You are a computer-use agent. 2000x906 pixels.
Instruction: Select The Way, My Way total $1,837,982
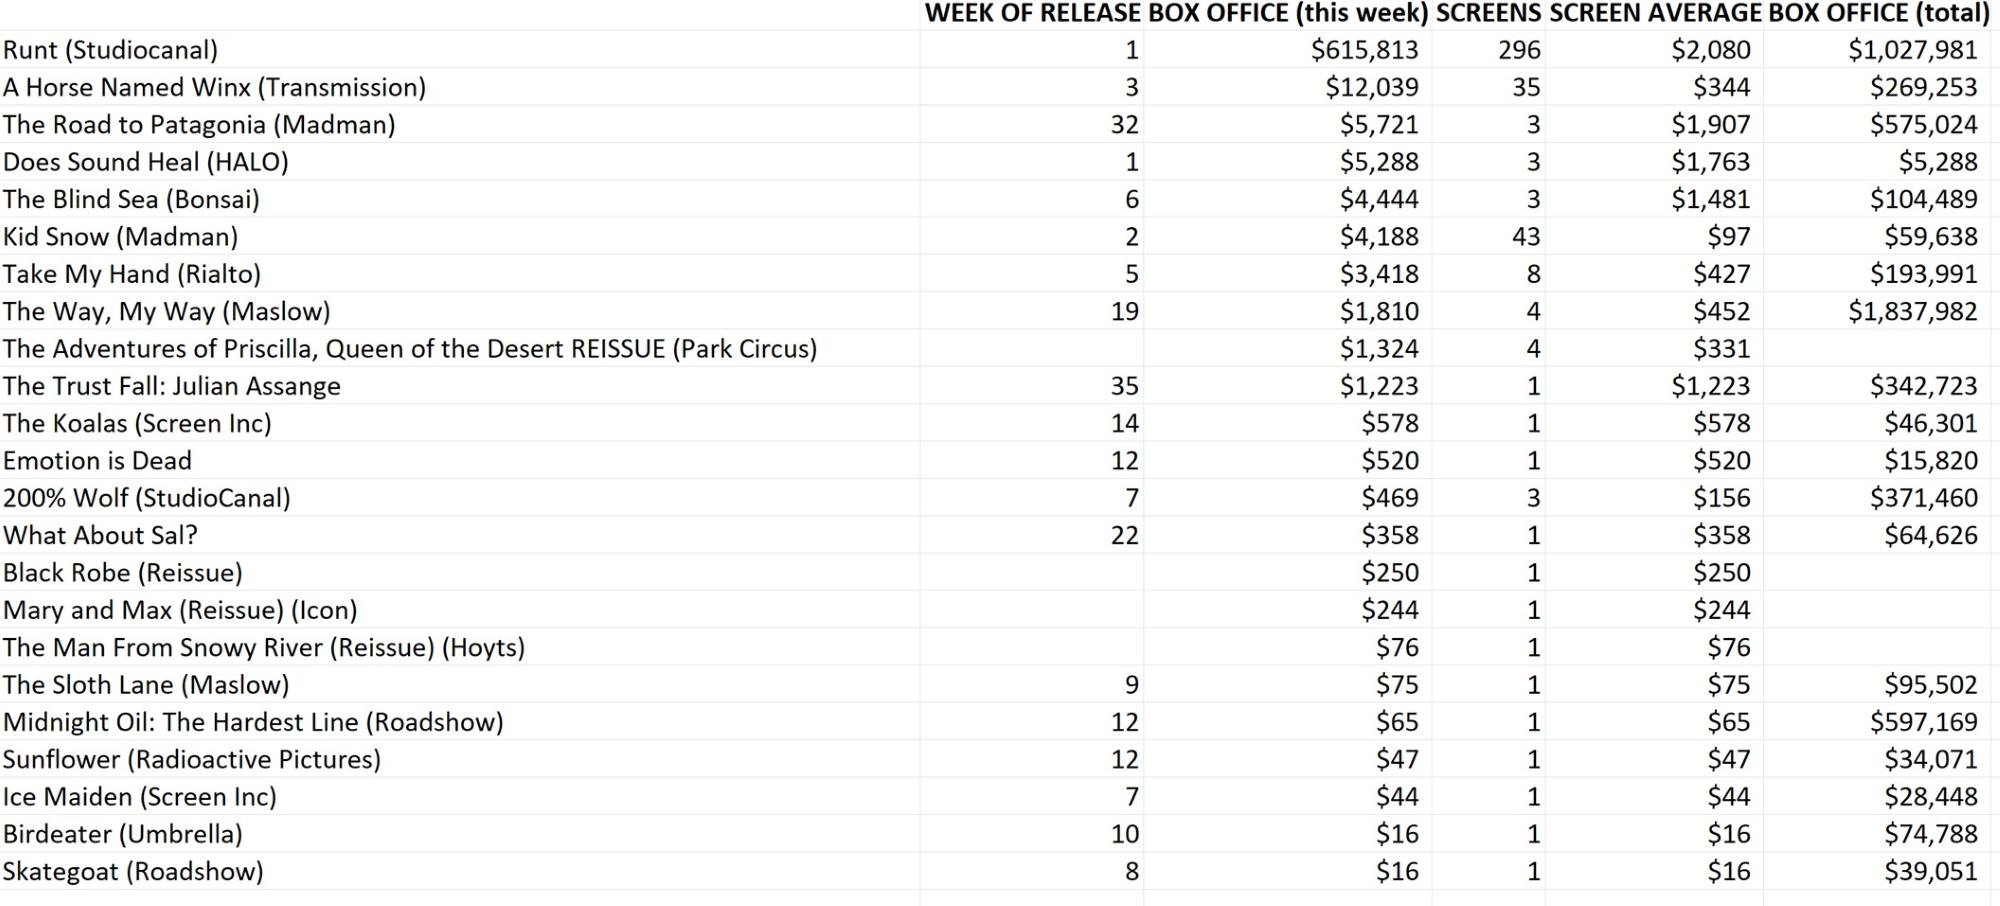pyautogui.click(x=1912, y=312)
